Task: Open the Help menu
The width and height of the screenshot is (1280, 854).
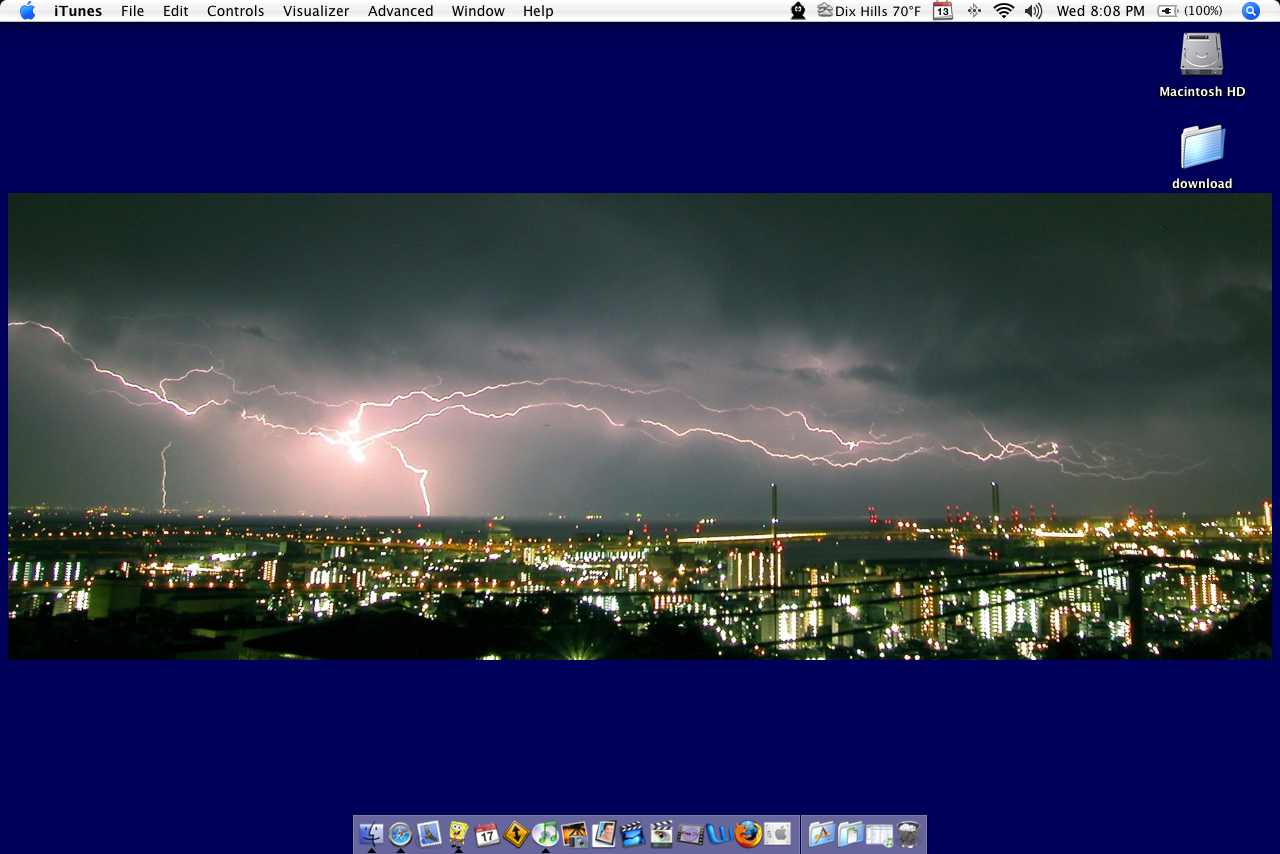Action: coord(538,11)
